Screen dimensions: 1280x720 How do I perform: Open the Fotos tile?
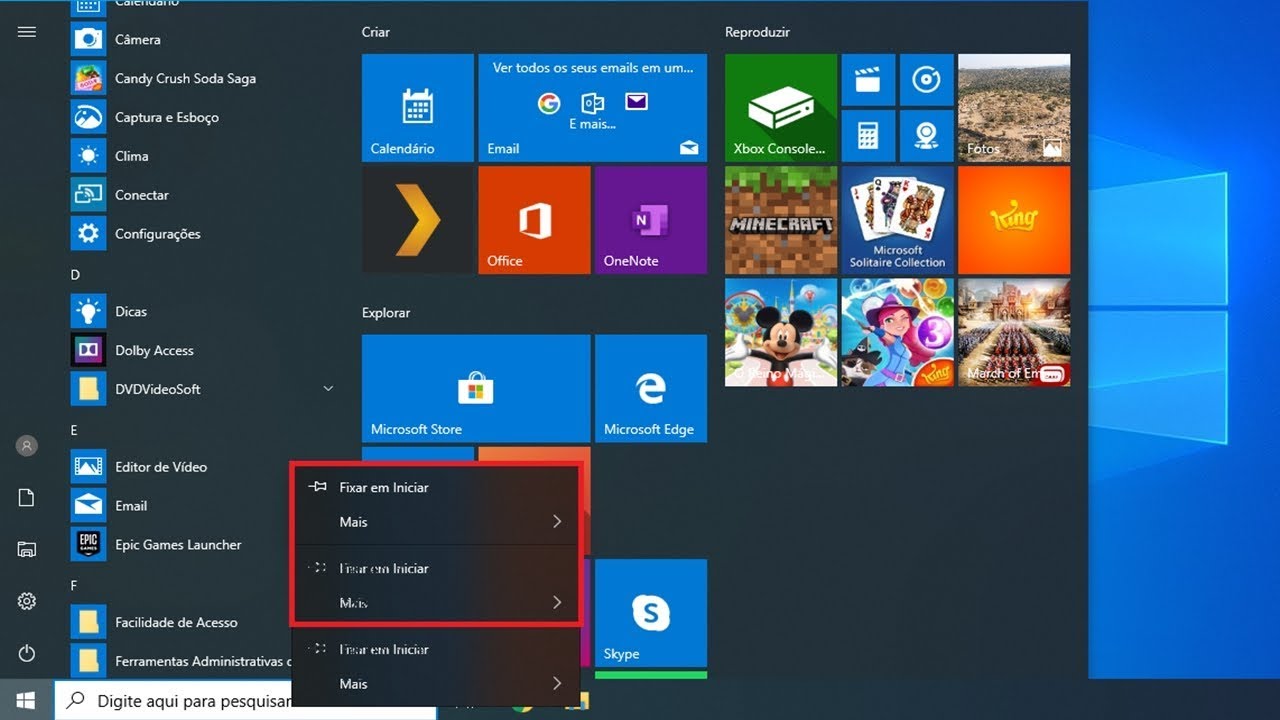[1014, 108]
